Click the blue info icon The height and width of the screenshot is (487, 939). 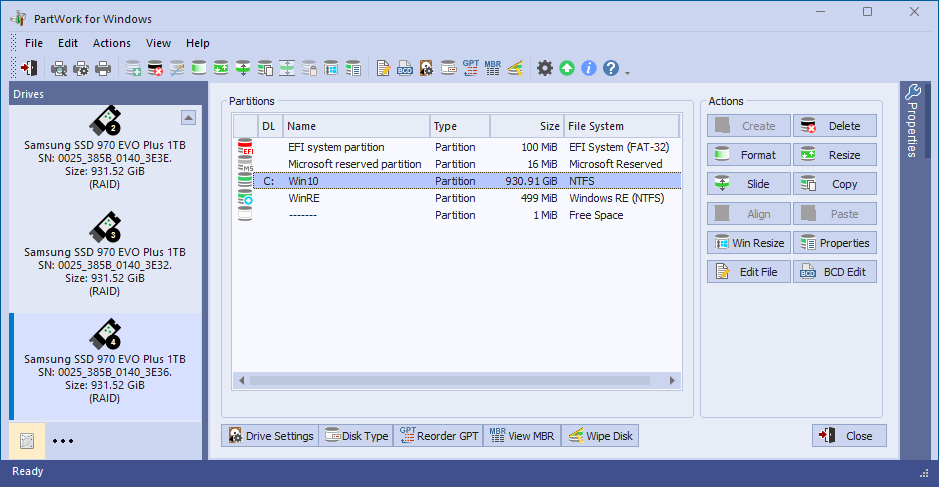coord(589,68)
